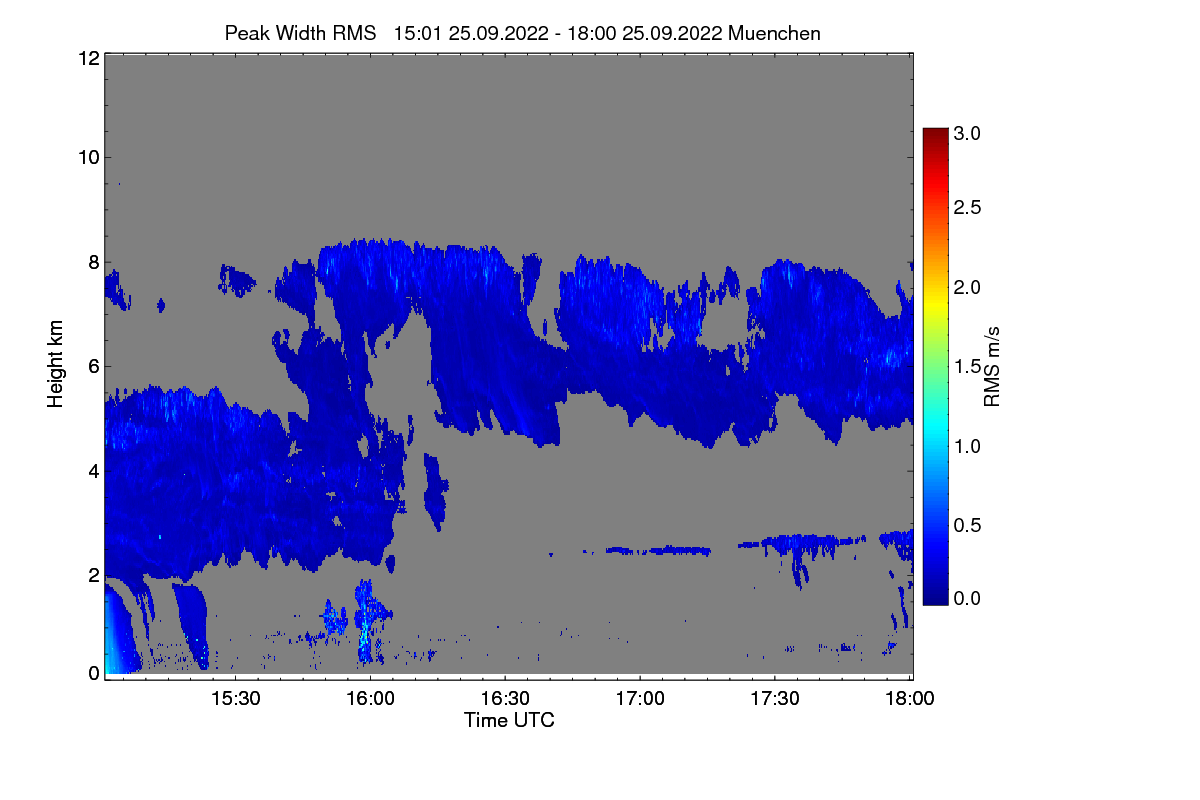Click the colorbar value 1.5
Viewport: 1200px width, 800px height.
tap(968, 366)
